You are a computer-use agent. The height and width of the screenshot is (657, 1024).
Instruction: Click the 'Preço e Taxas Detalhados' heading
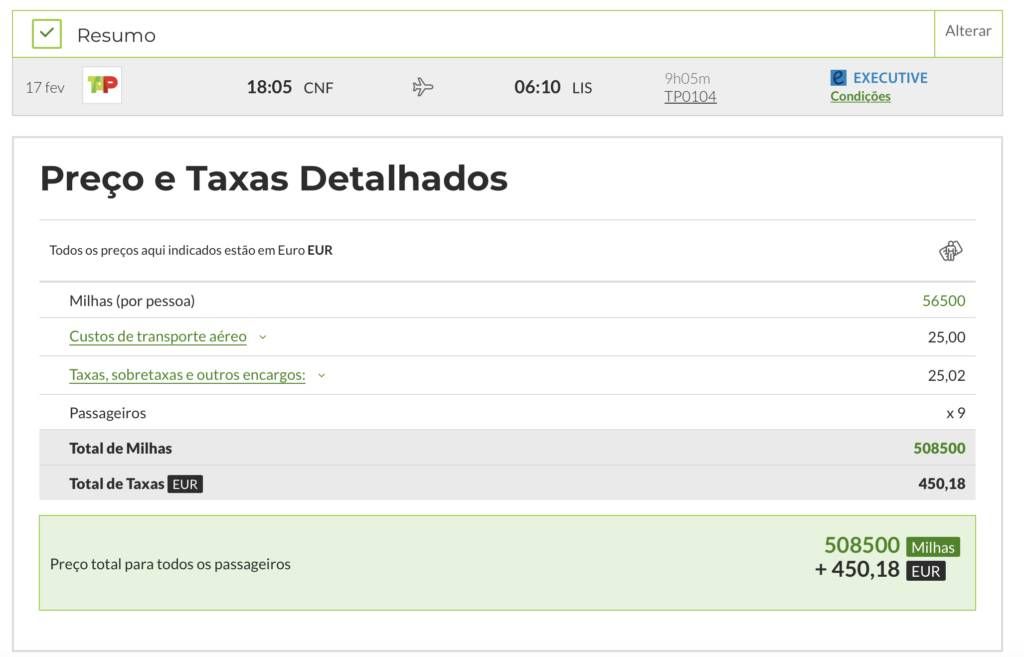[274, 178]
